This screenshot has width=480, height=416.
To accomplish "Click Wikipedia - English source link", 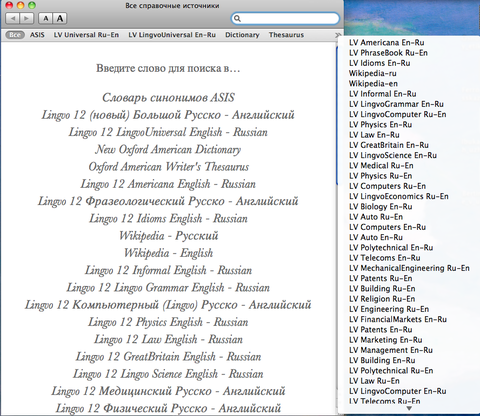I will click(x=169, y=253).
